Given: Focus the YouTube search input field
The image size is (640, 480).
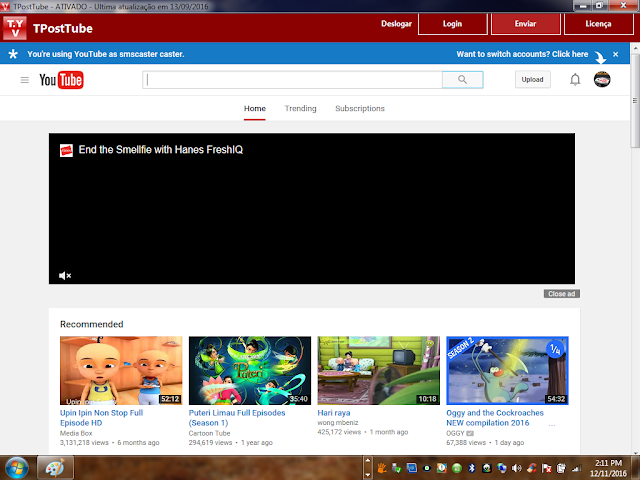Looking at the screenshot, I should point(292,80).
